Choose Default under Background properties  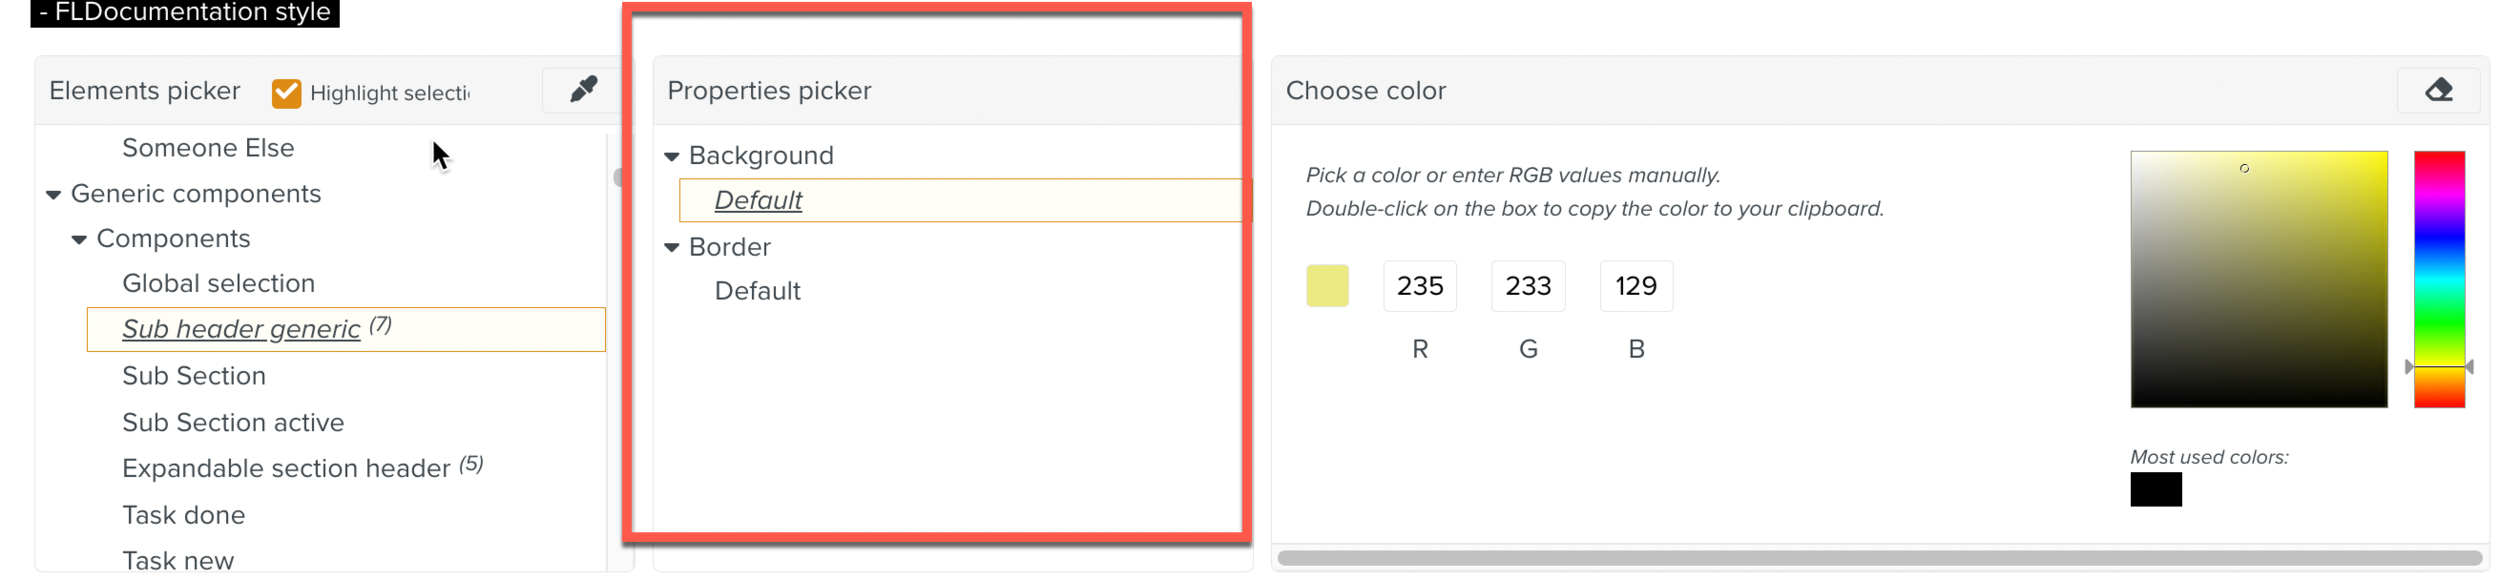pos(758,200)
